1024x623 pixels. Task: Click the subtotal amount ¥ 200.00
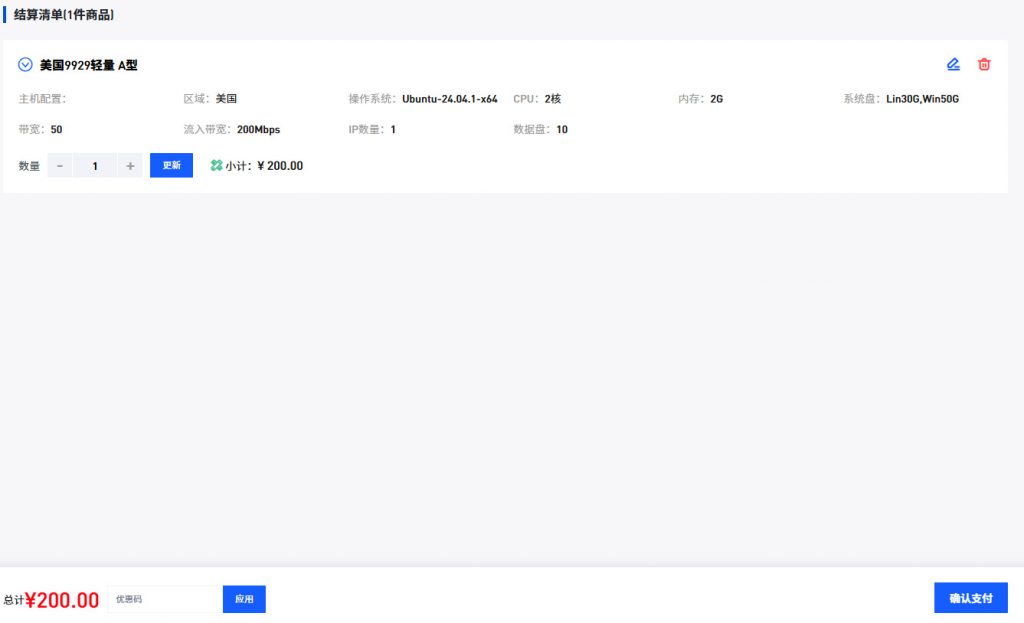click(280, 166)
